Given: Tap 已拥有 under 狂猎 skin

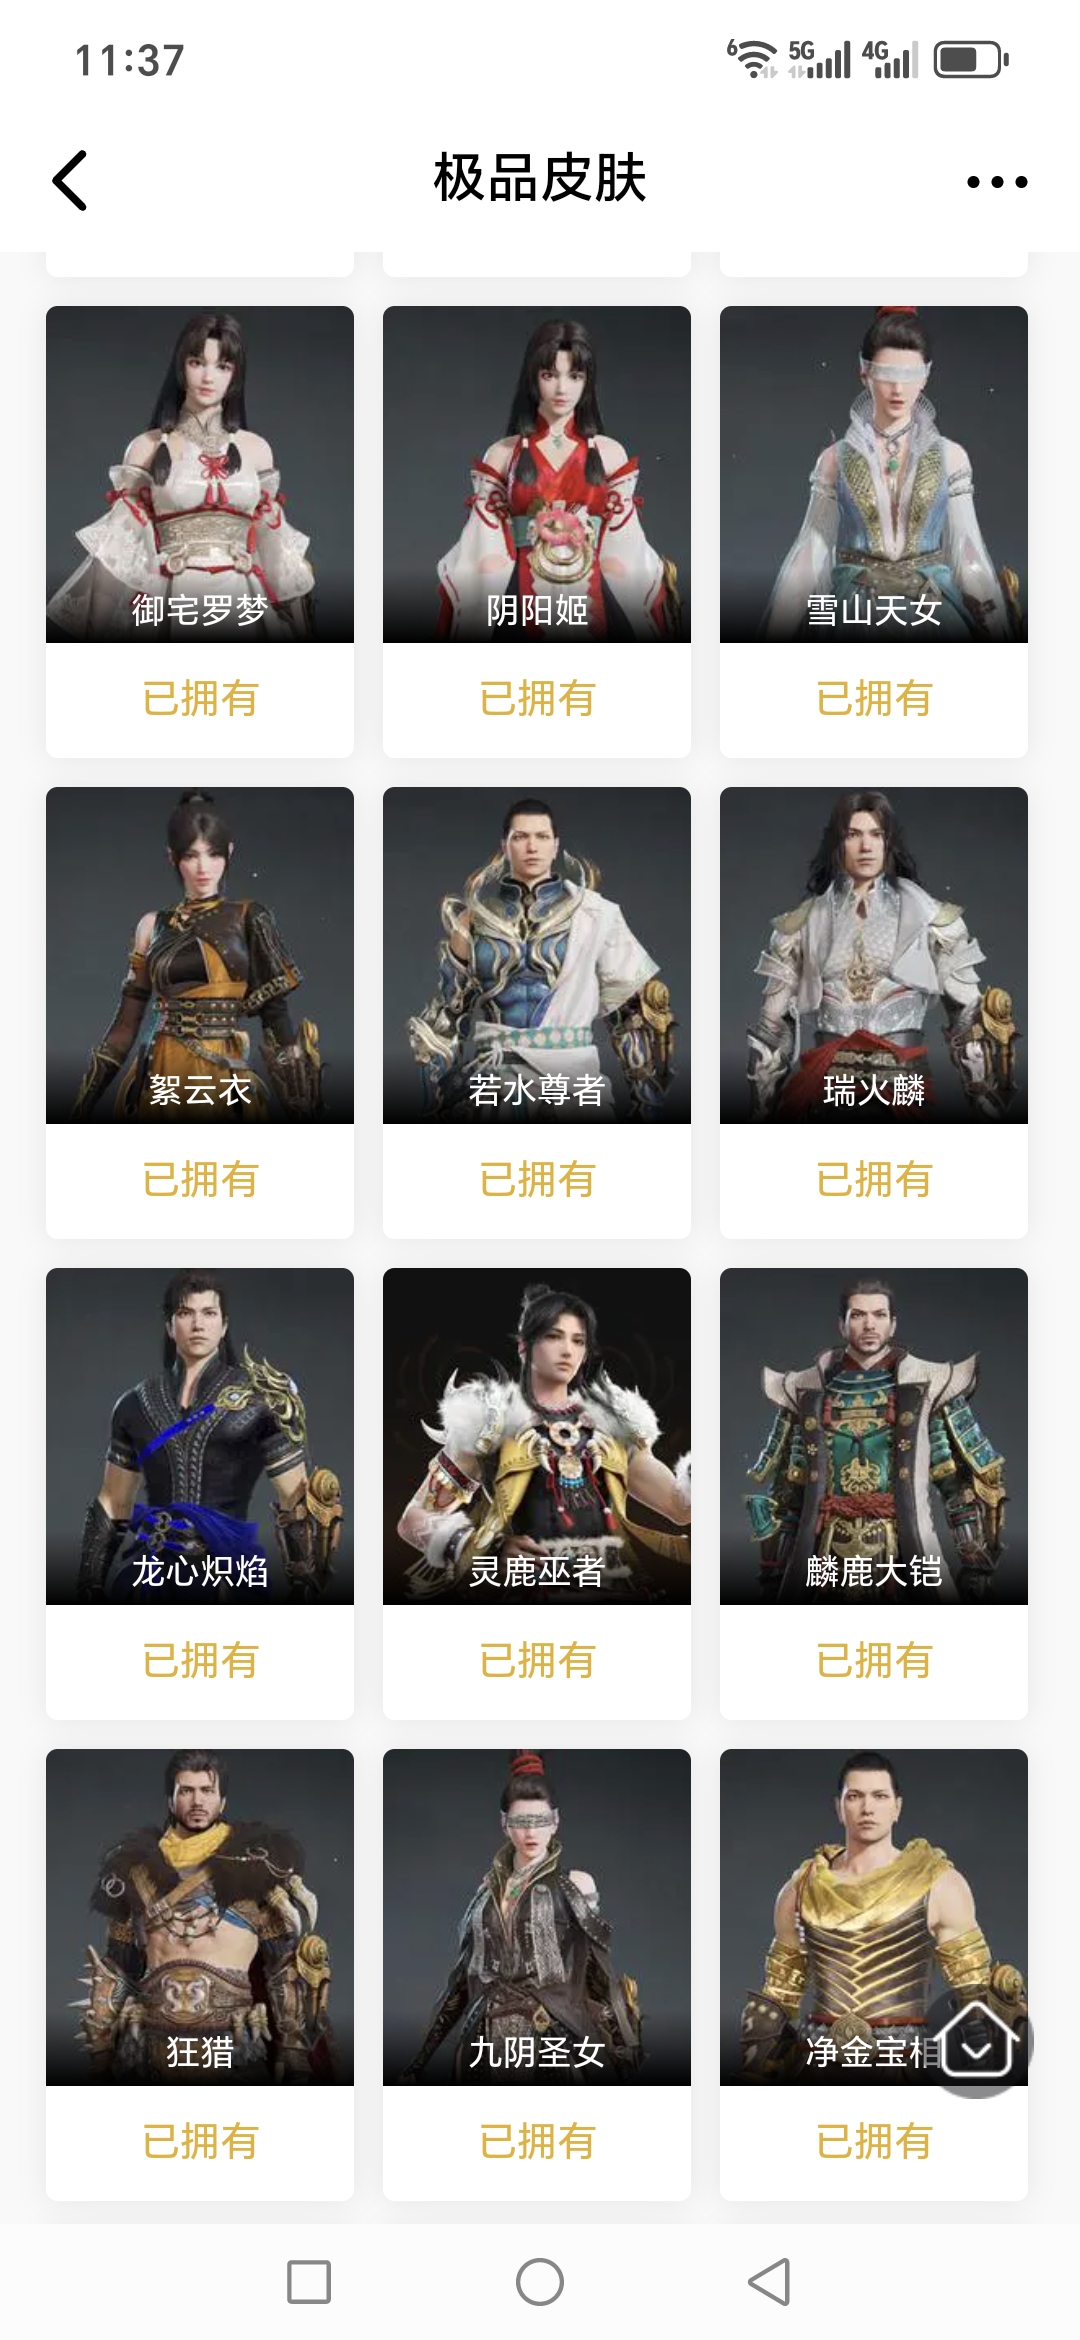Looking at the screenshot, I should [200, 2142].
